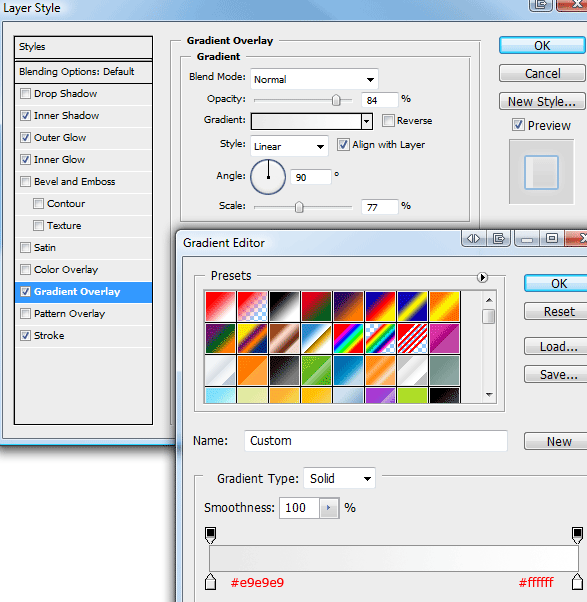Pick the black-to-white gradient preset
587x602 pixels.
point(284,306)
